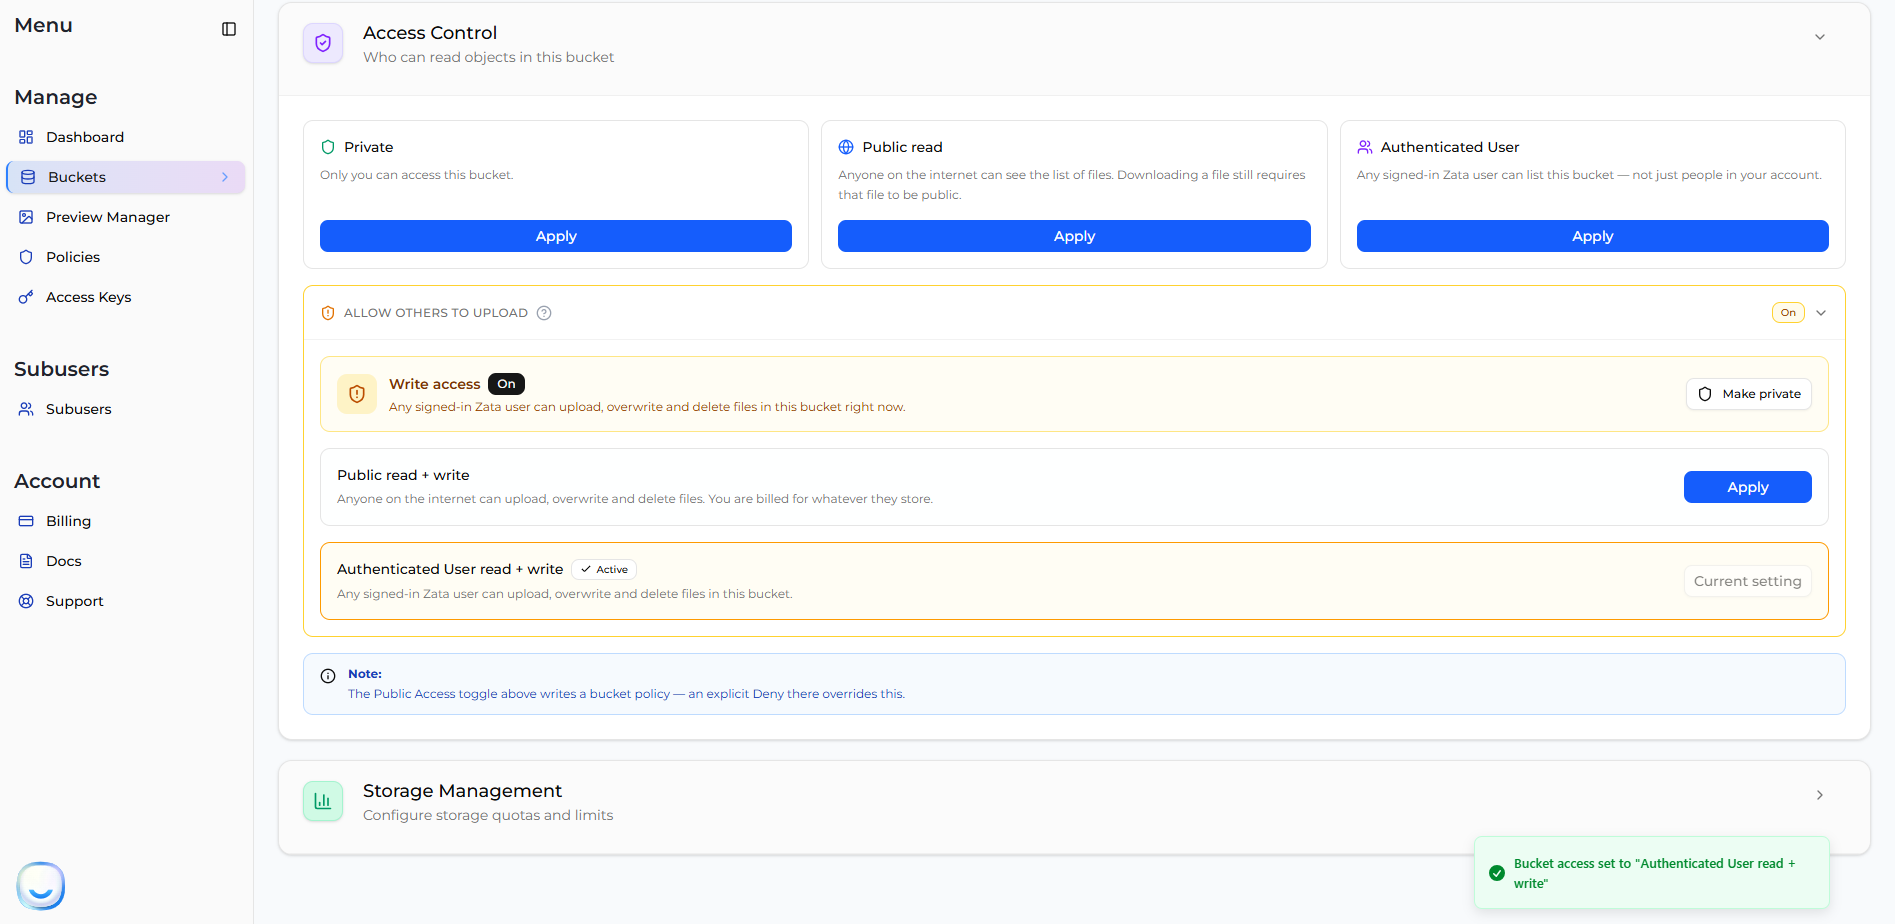Click the Subusers people icon

coord(26,409)
